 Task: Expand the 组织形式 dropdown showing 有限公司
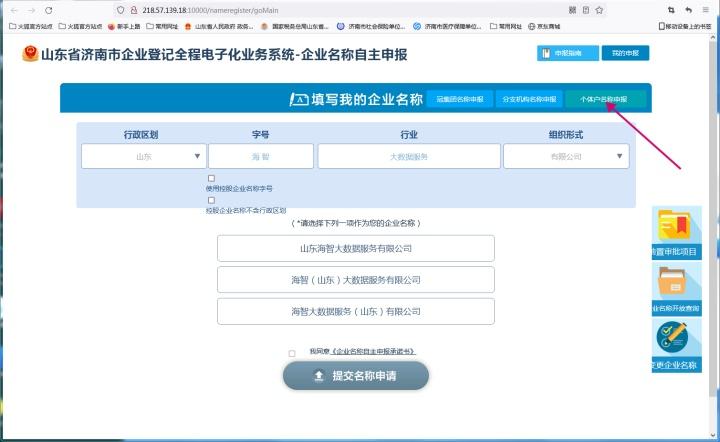tap(566, 156)
